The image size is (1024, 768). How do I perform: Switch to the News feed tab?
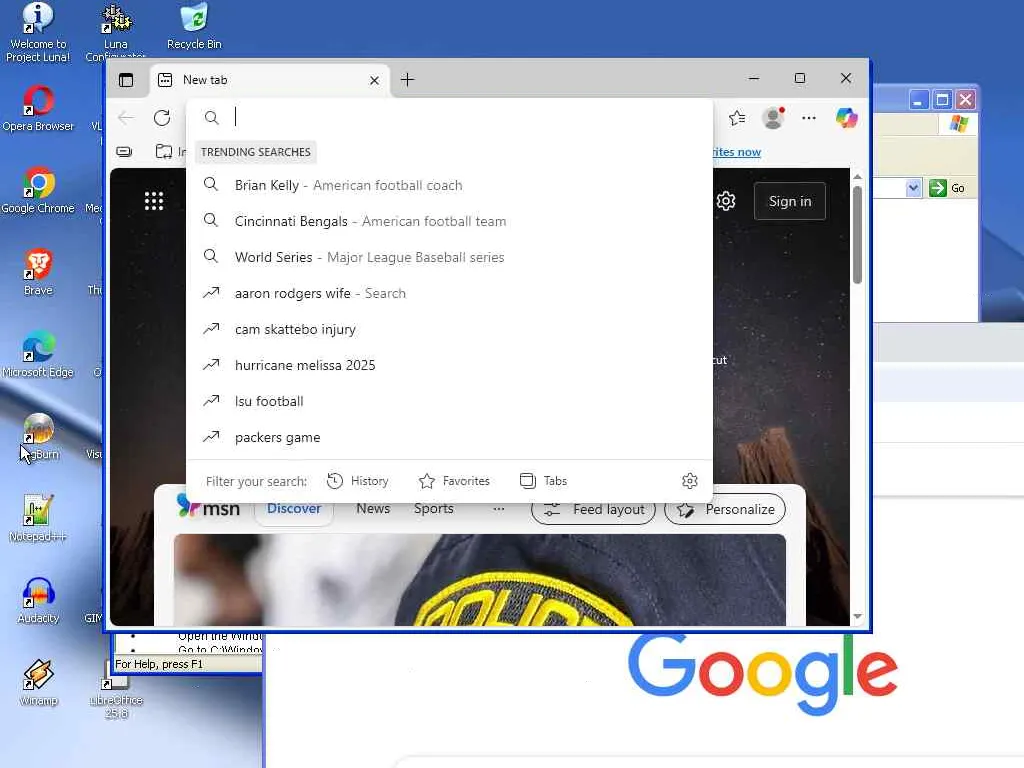pos(373,509)
